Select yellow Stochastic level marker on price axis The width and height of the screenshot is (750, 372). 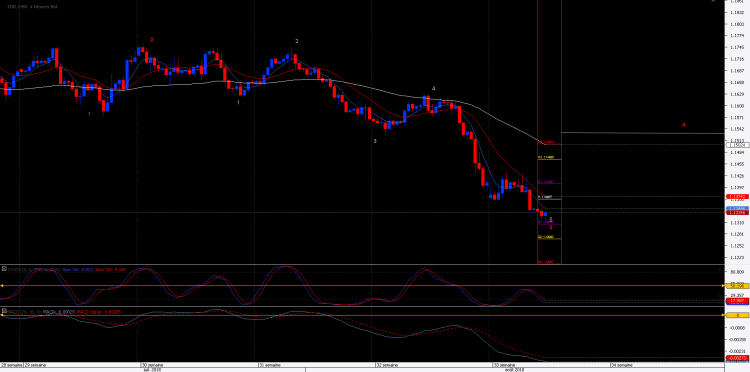737,286
